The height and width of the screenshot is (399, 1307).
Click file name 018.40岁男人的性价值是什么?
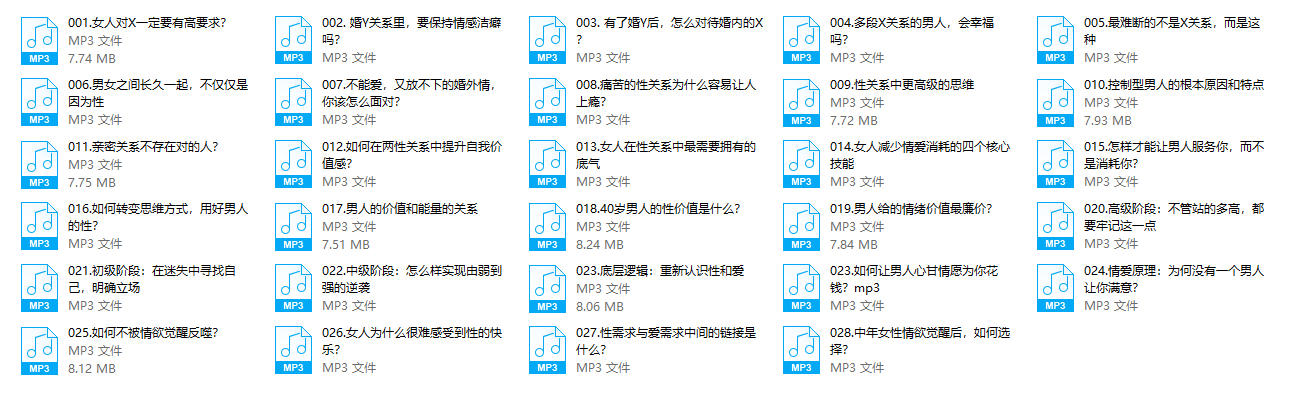658,209
